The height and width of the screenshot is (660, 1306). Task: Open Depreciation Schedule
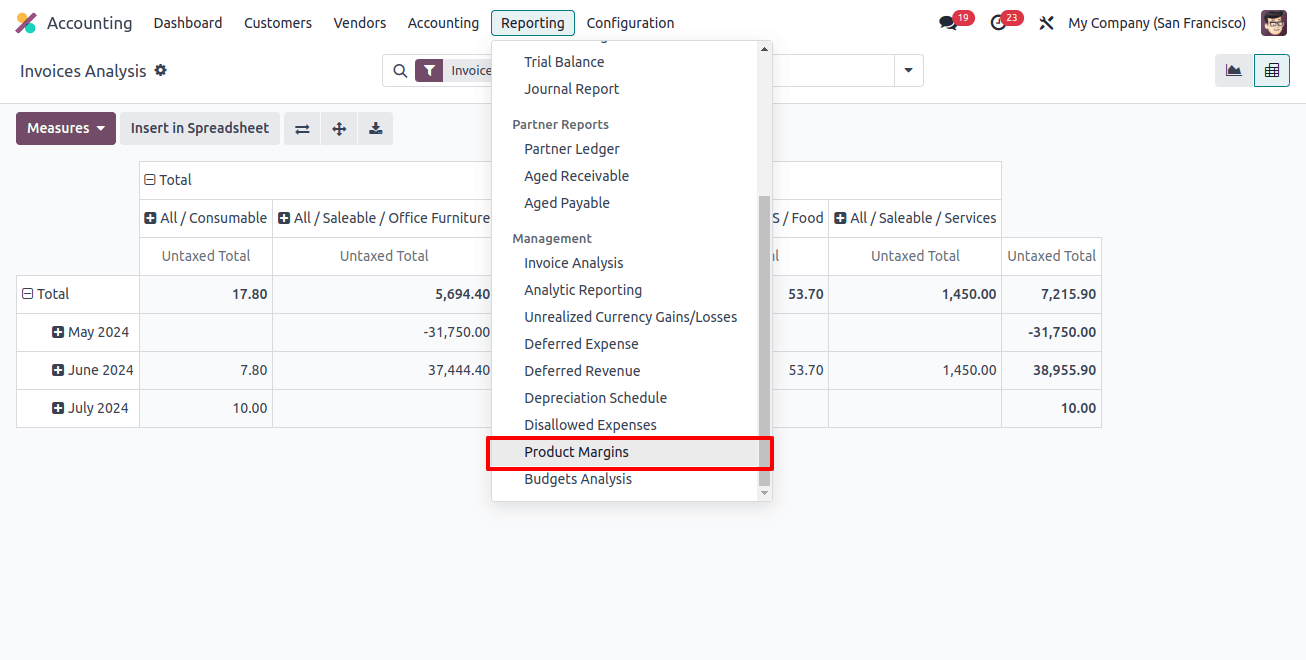coord(625,398)
